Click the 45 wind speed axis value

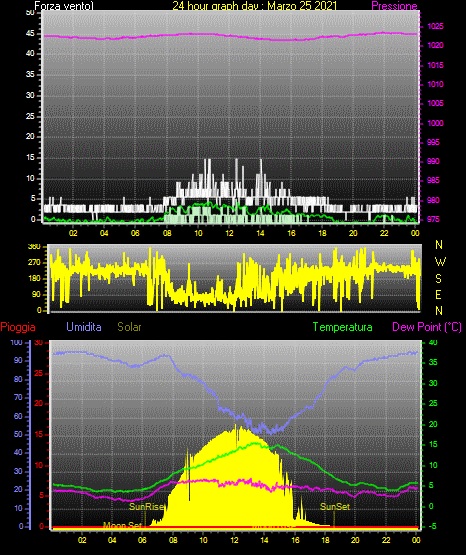coord(30,34)
